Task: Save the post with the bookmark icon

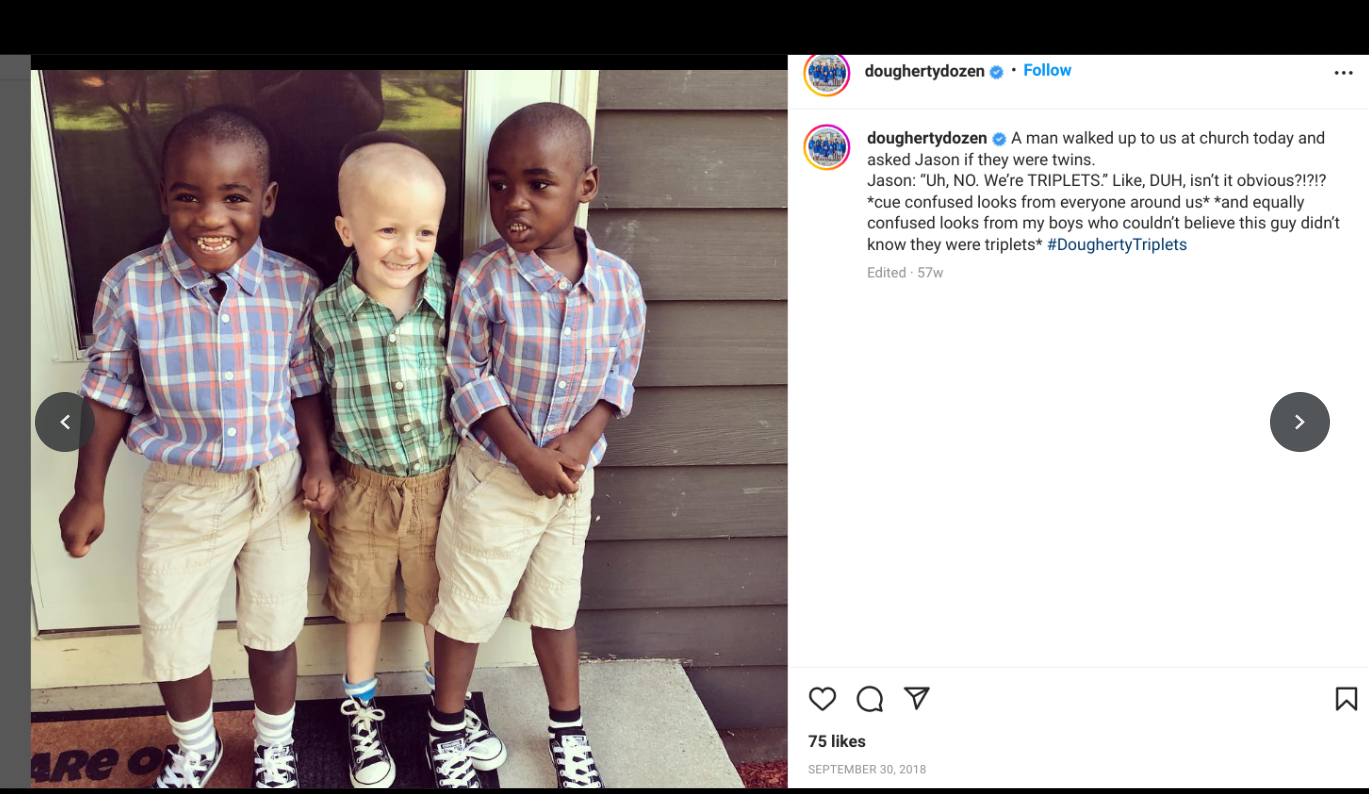Action: point(1346,699)
